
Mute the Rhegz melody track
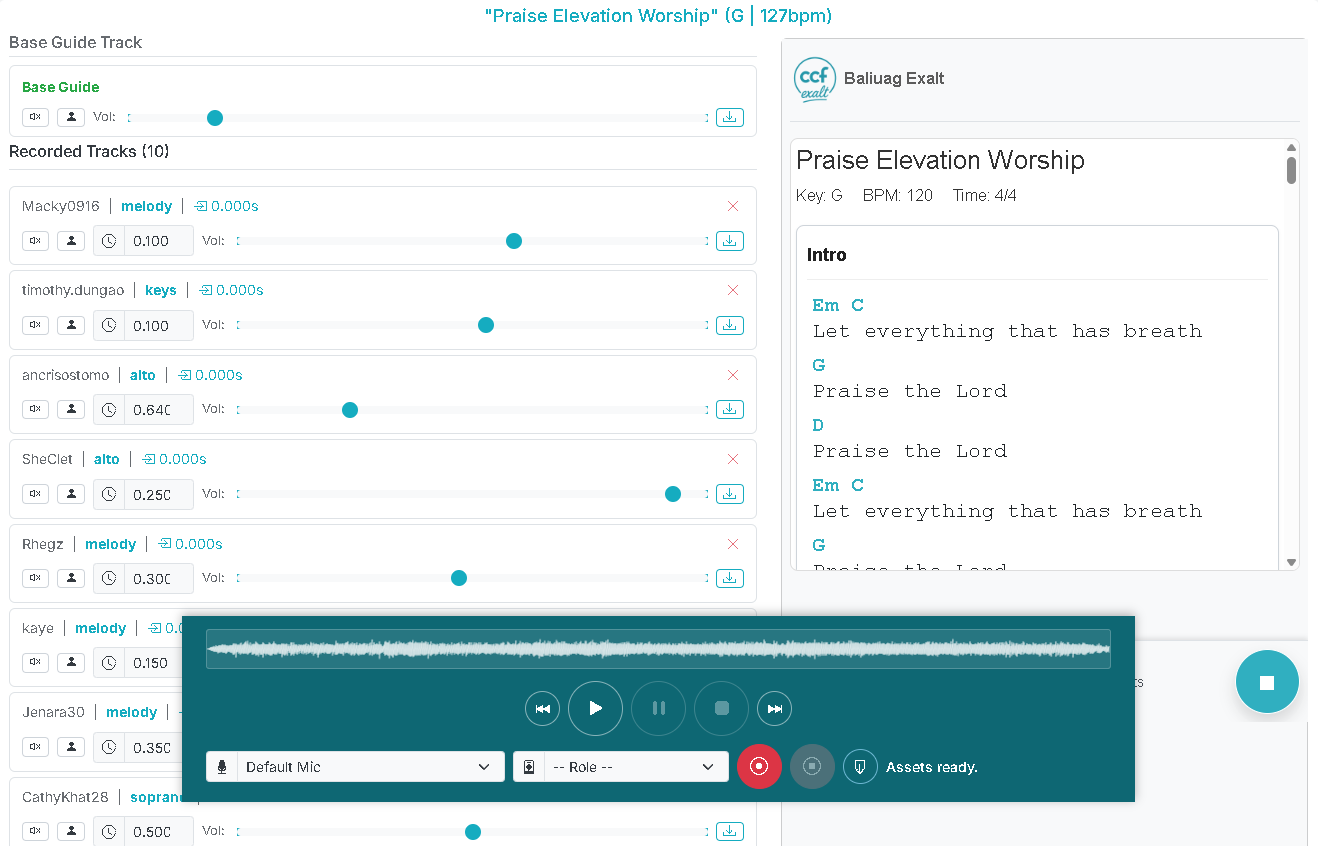tap(36, 578)
